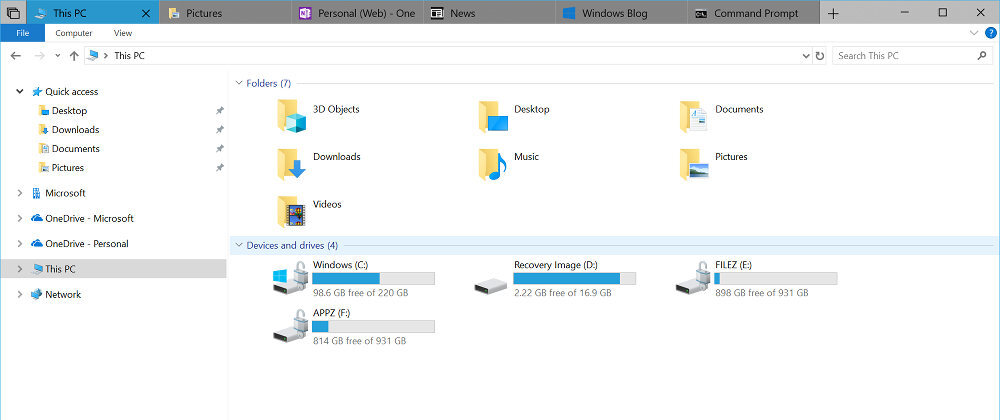Image resolution: width=1000 pixels, height=420 pixels.
Task: Click the Recovery Image (D:) capacity bar
Action: (575, 279)
